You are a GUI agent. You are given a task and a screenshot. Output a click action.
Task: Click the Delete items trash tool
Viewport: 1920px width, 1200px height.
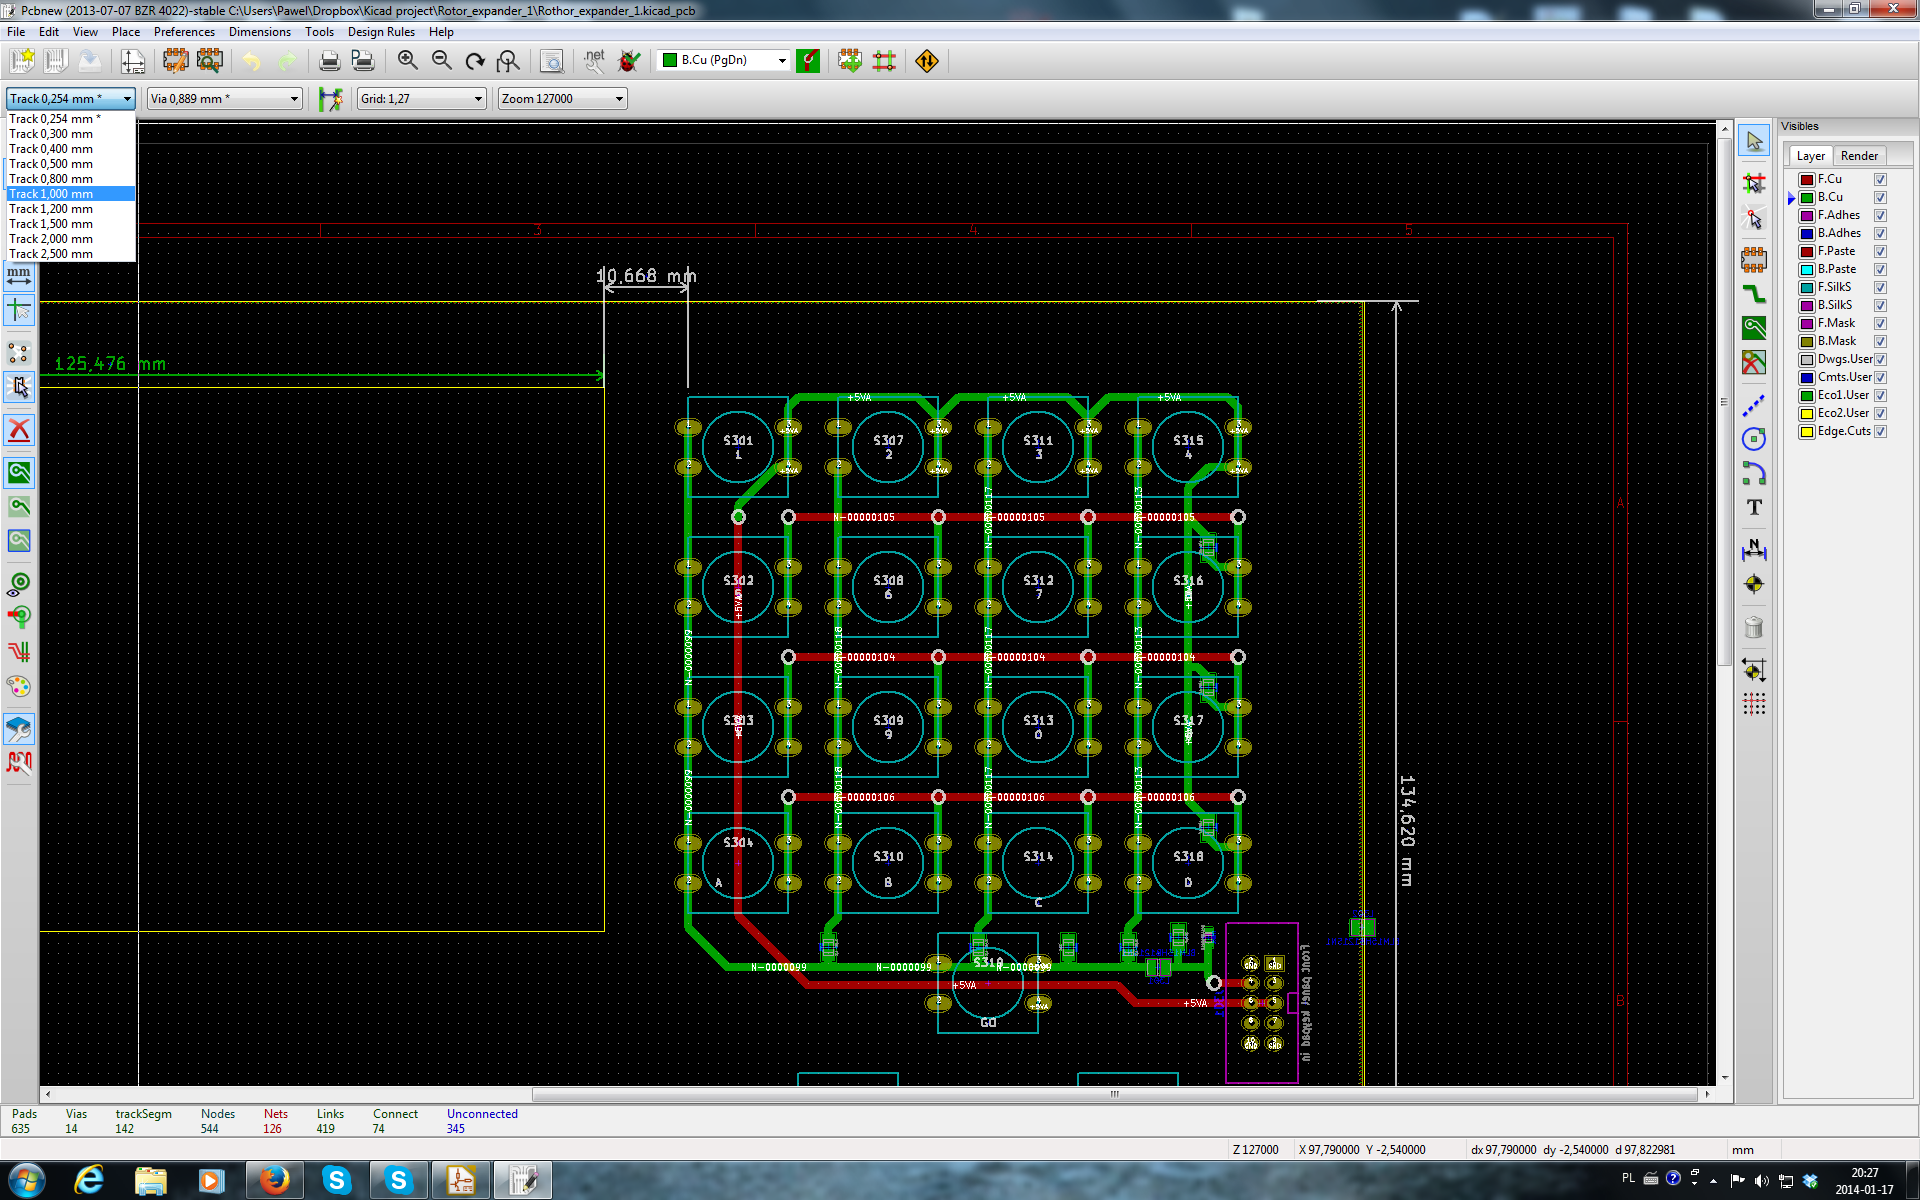click(1754, 628)
